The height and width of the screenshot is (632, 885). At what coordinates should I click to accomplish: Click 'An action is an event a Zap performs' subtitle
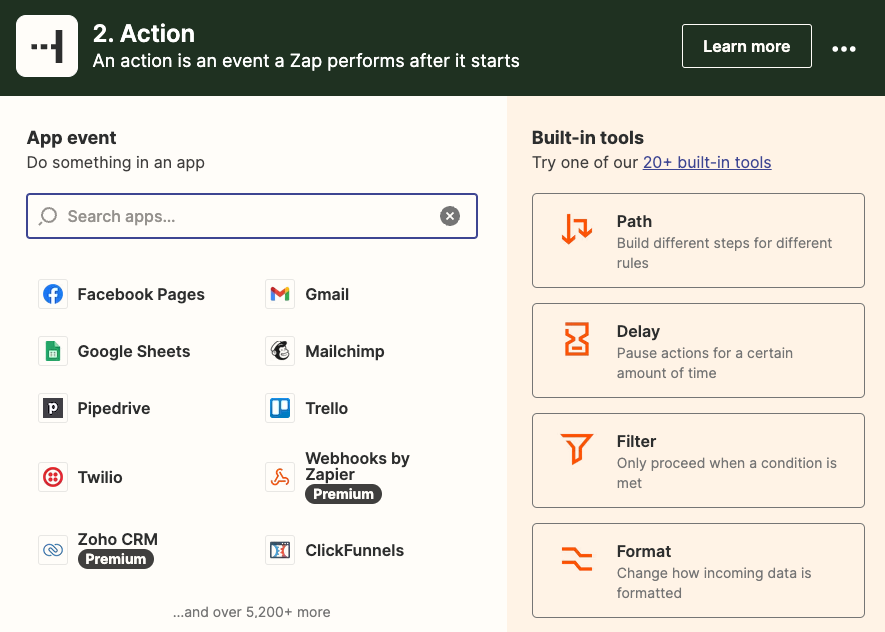[306, 61]
